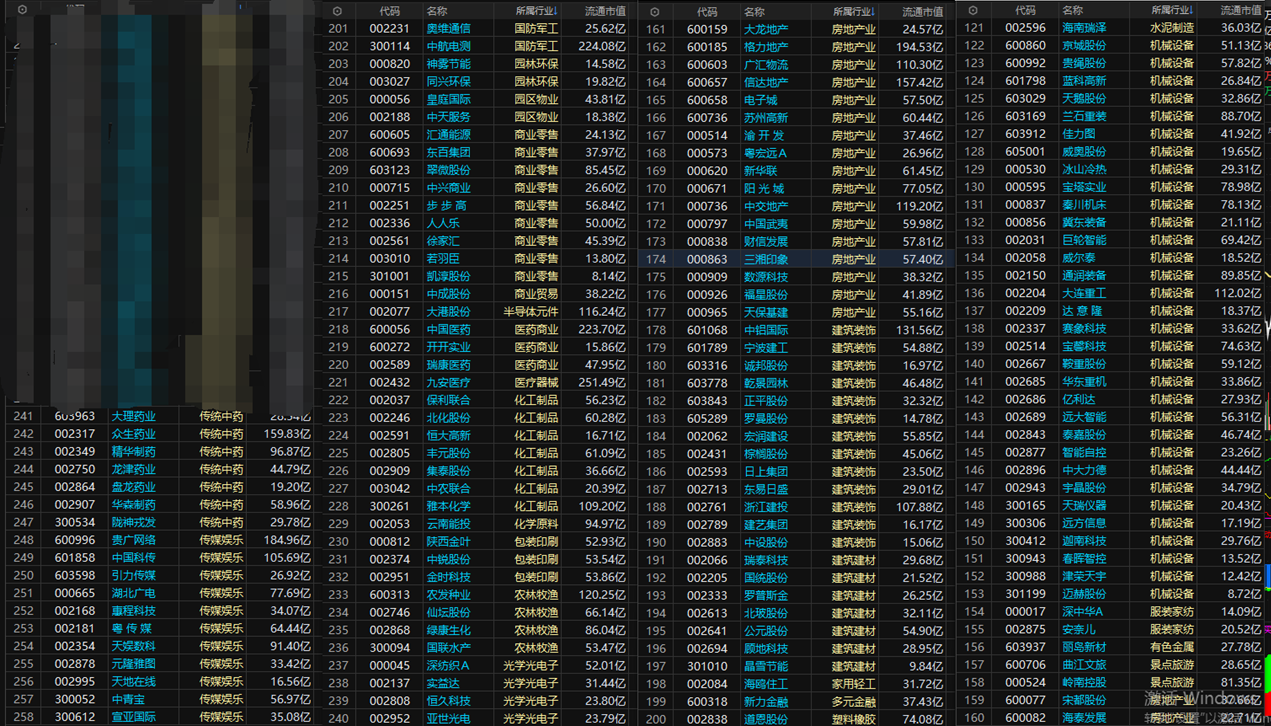1271x726 pixels.
Task: Click 代码 column header in the row 121 panel
Action: click(1025, 11)
